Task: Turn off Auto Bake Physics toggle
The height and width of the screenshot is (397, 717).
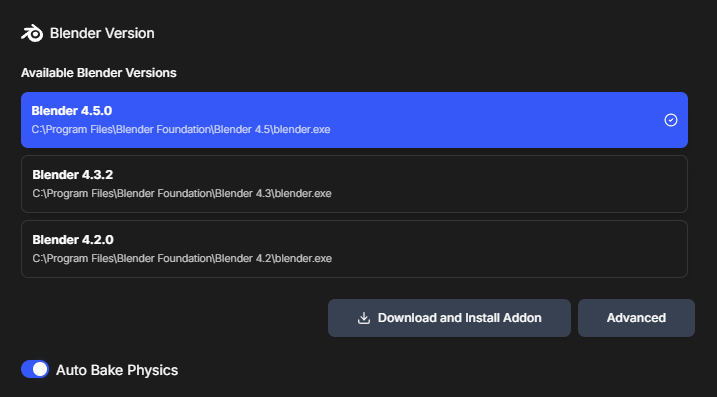Action: click(x=35, y=369)
